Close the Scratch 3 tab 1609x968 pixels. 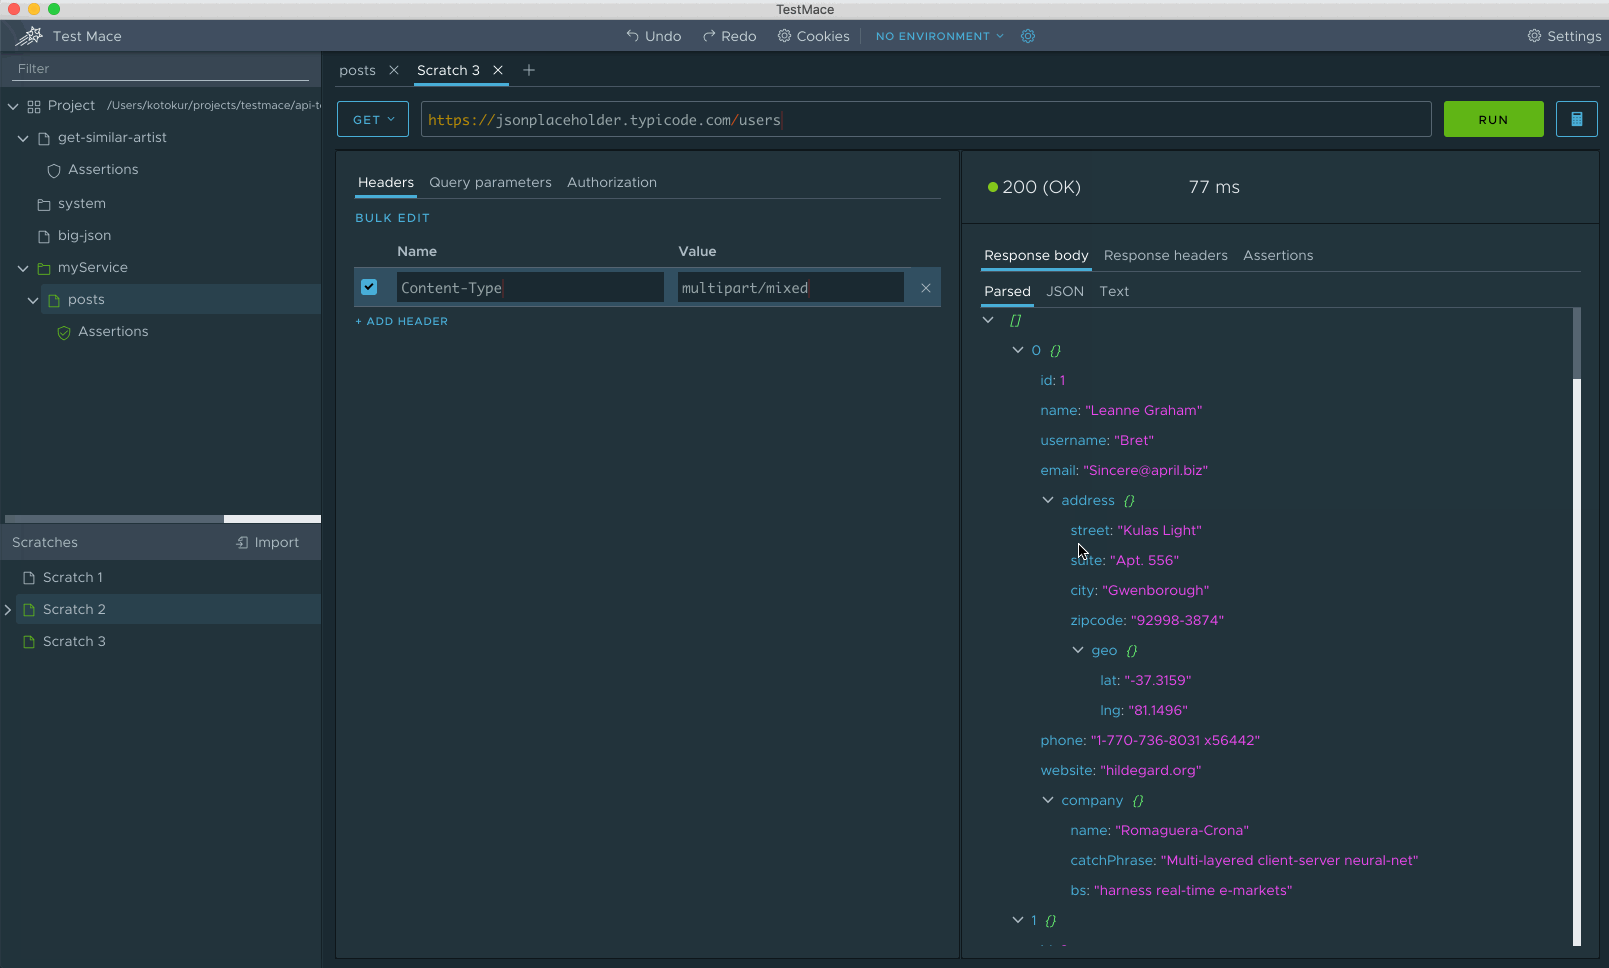pyautogui.click(x=498, y=70)
